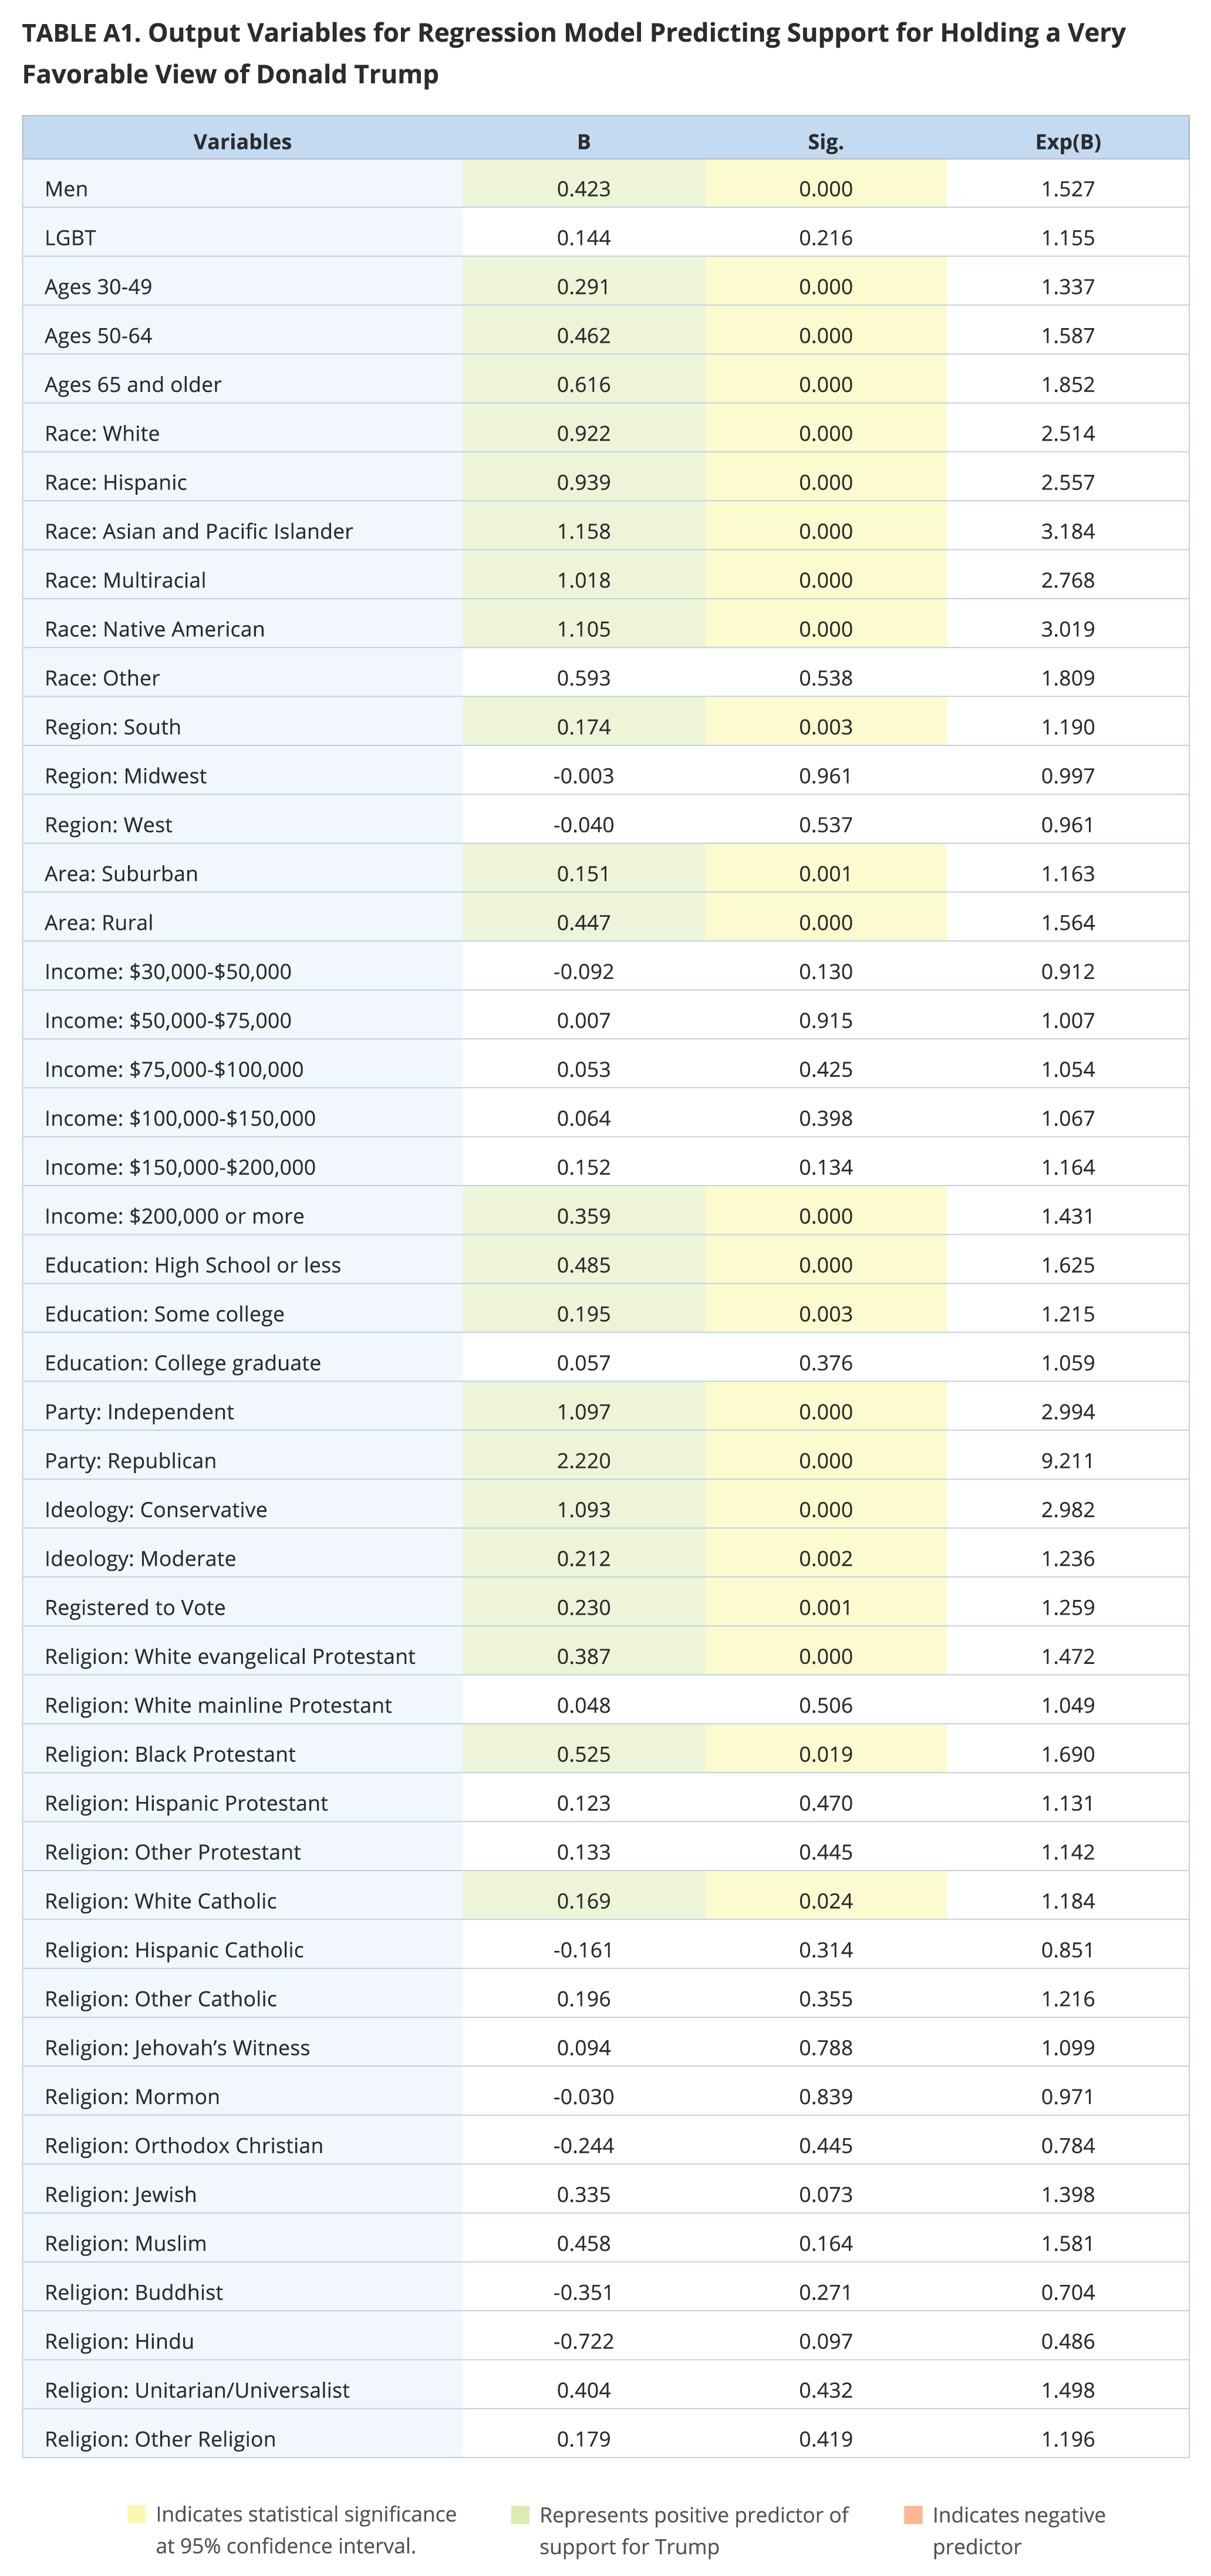
Task: Click the yellow legend color swatch
Action: tap(136, 2514)
